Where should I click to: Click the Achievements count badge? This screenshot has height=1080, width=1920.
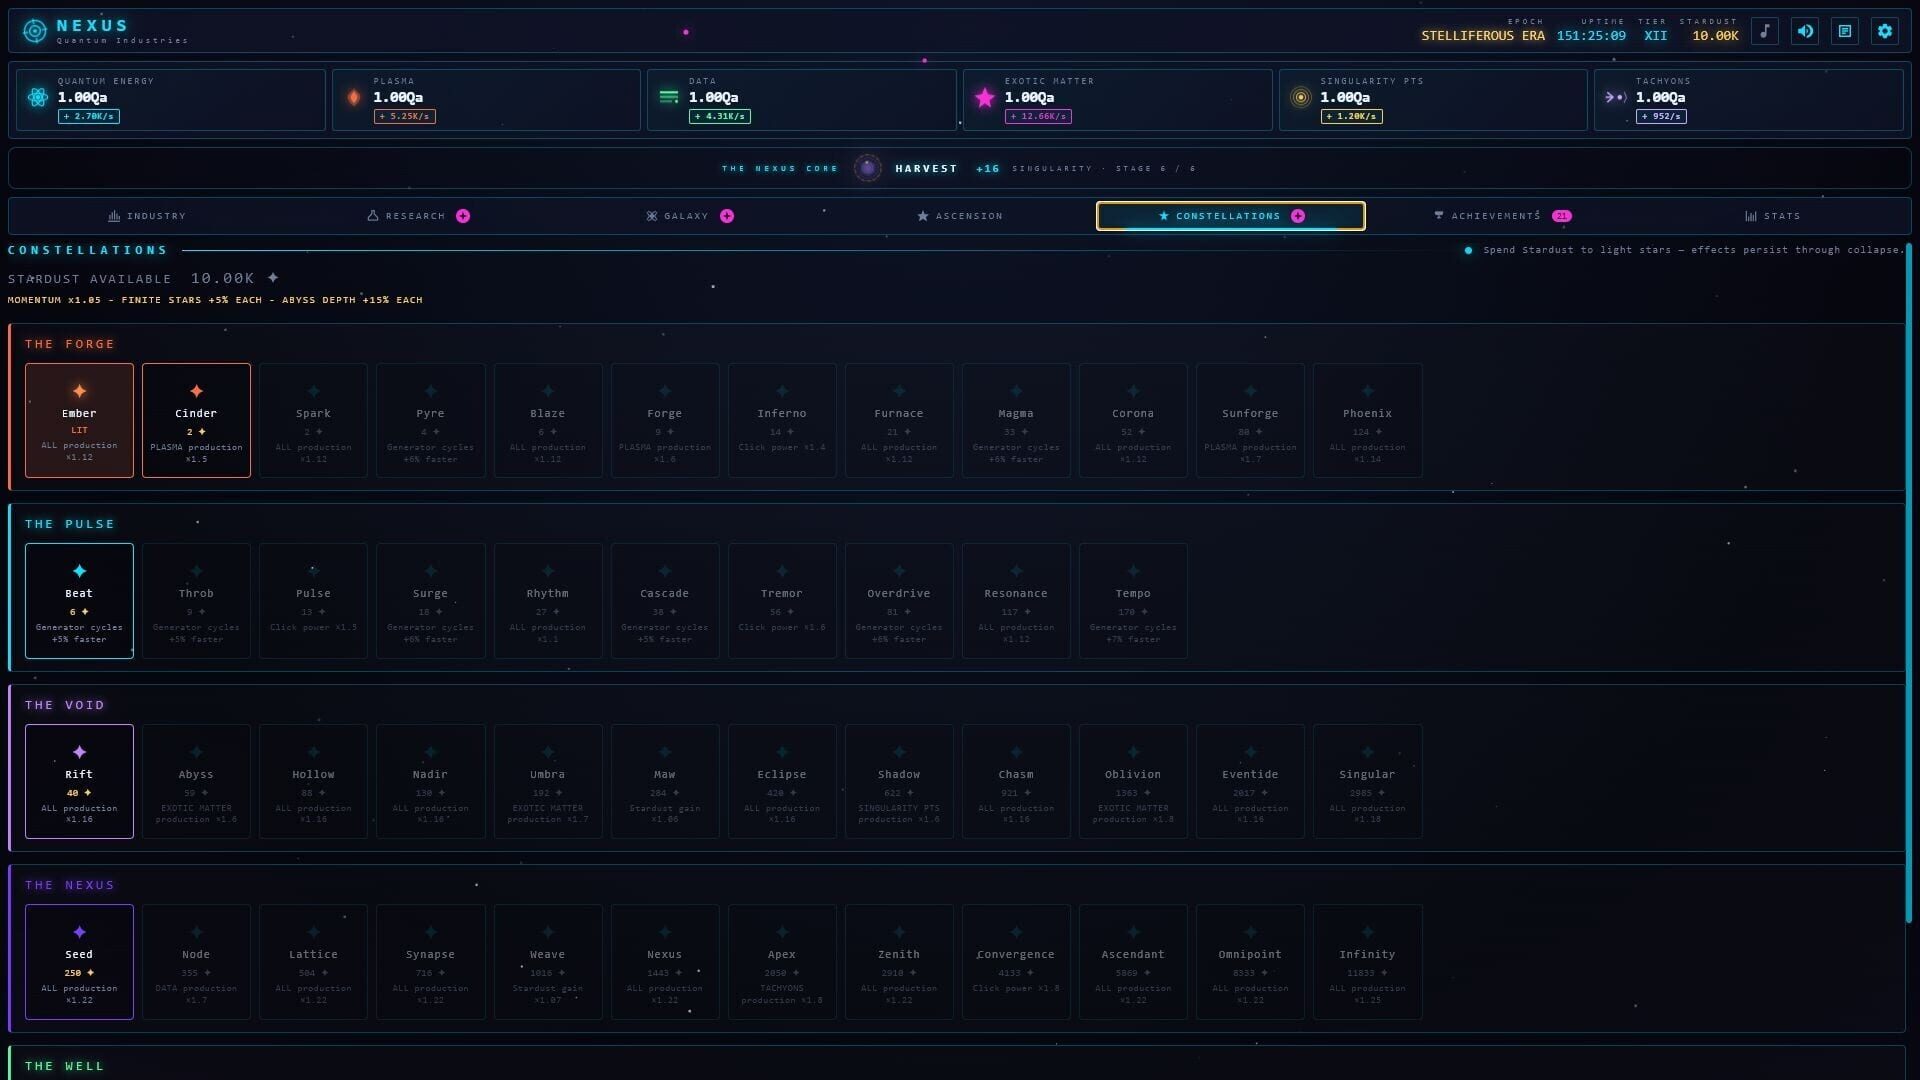(x=1562, y=216)
